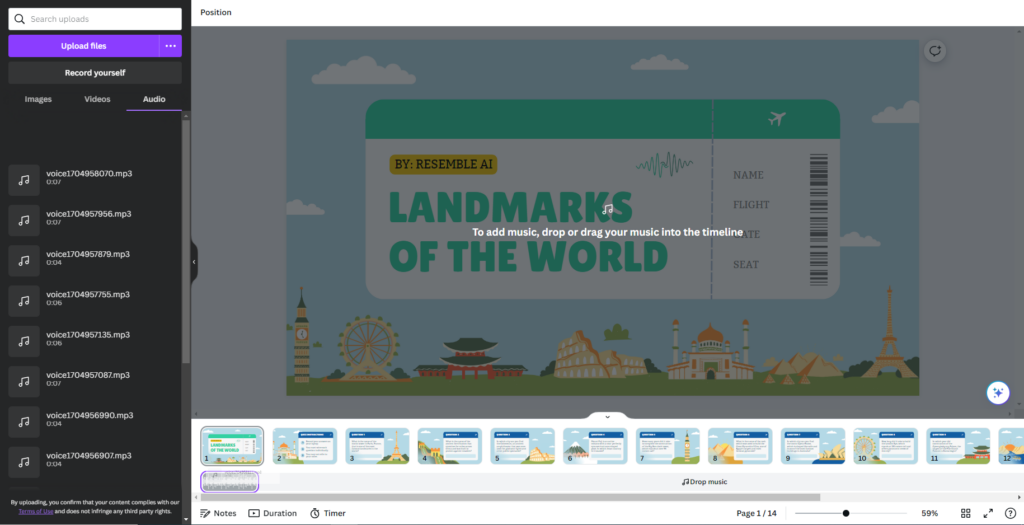Click the Drop music track area
Viewport: 1024px width, 525px height.
click(x=704, y=482)
